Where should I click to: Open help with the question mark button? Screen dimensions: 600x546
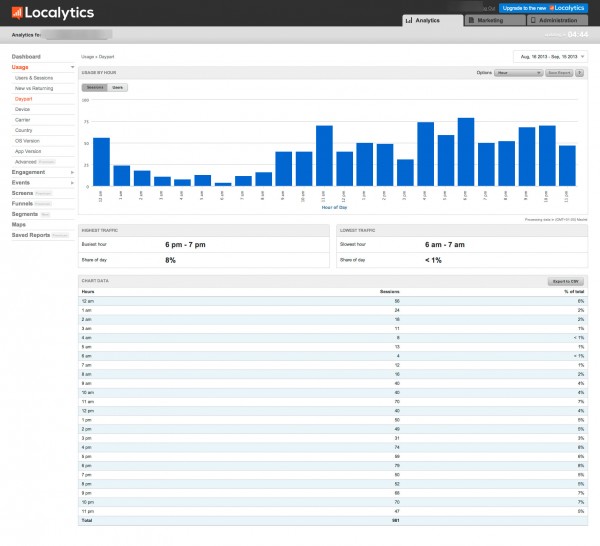[x=580, y=73]
